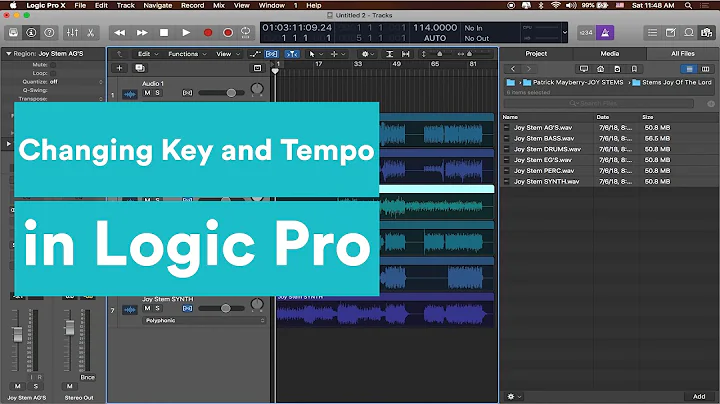The width and height of the screenshot is (720, 404).
Task: Toggle the 1234 count-in button
Action: 586,33
